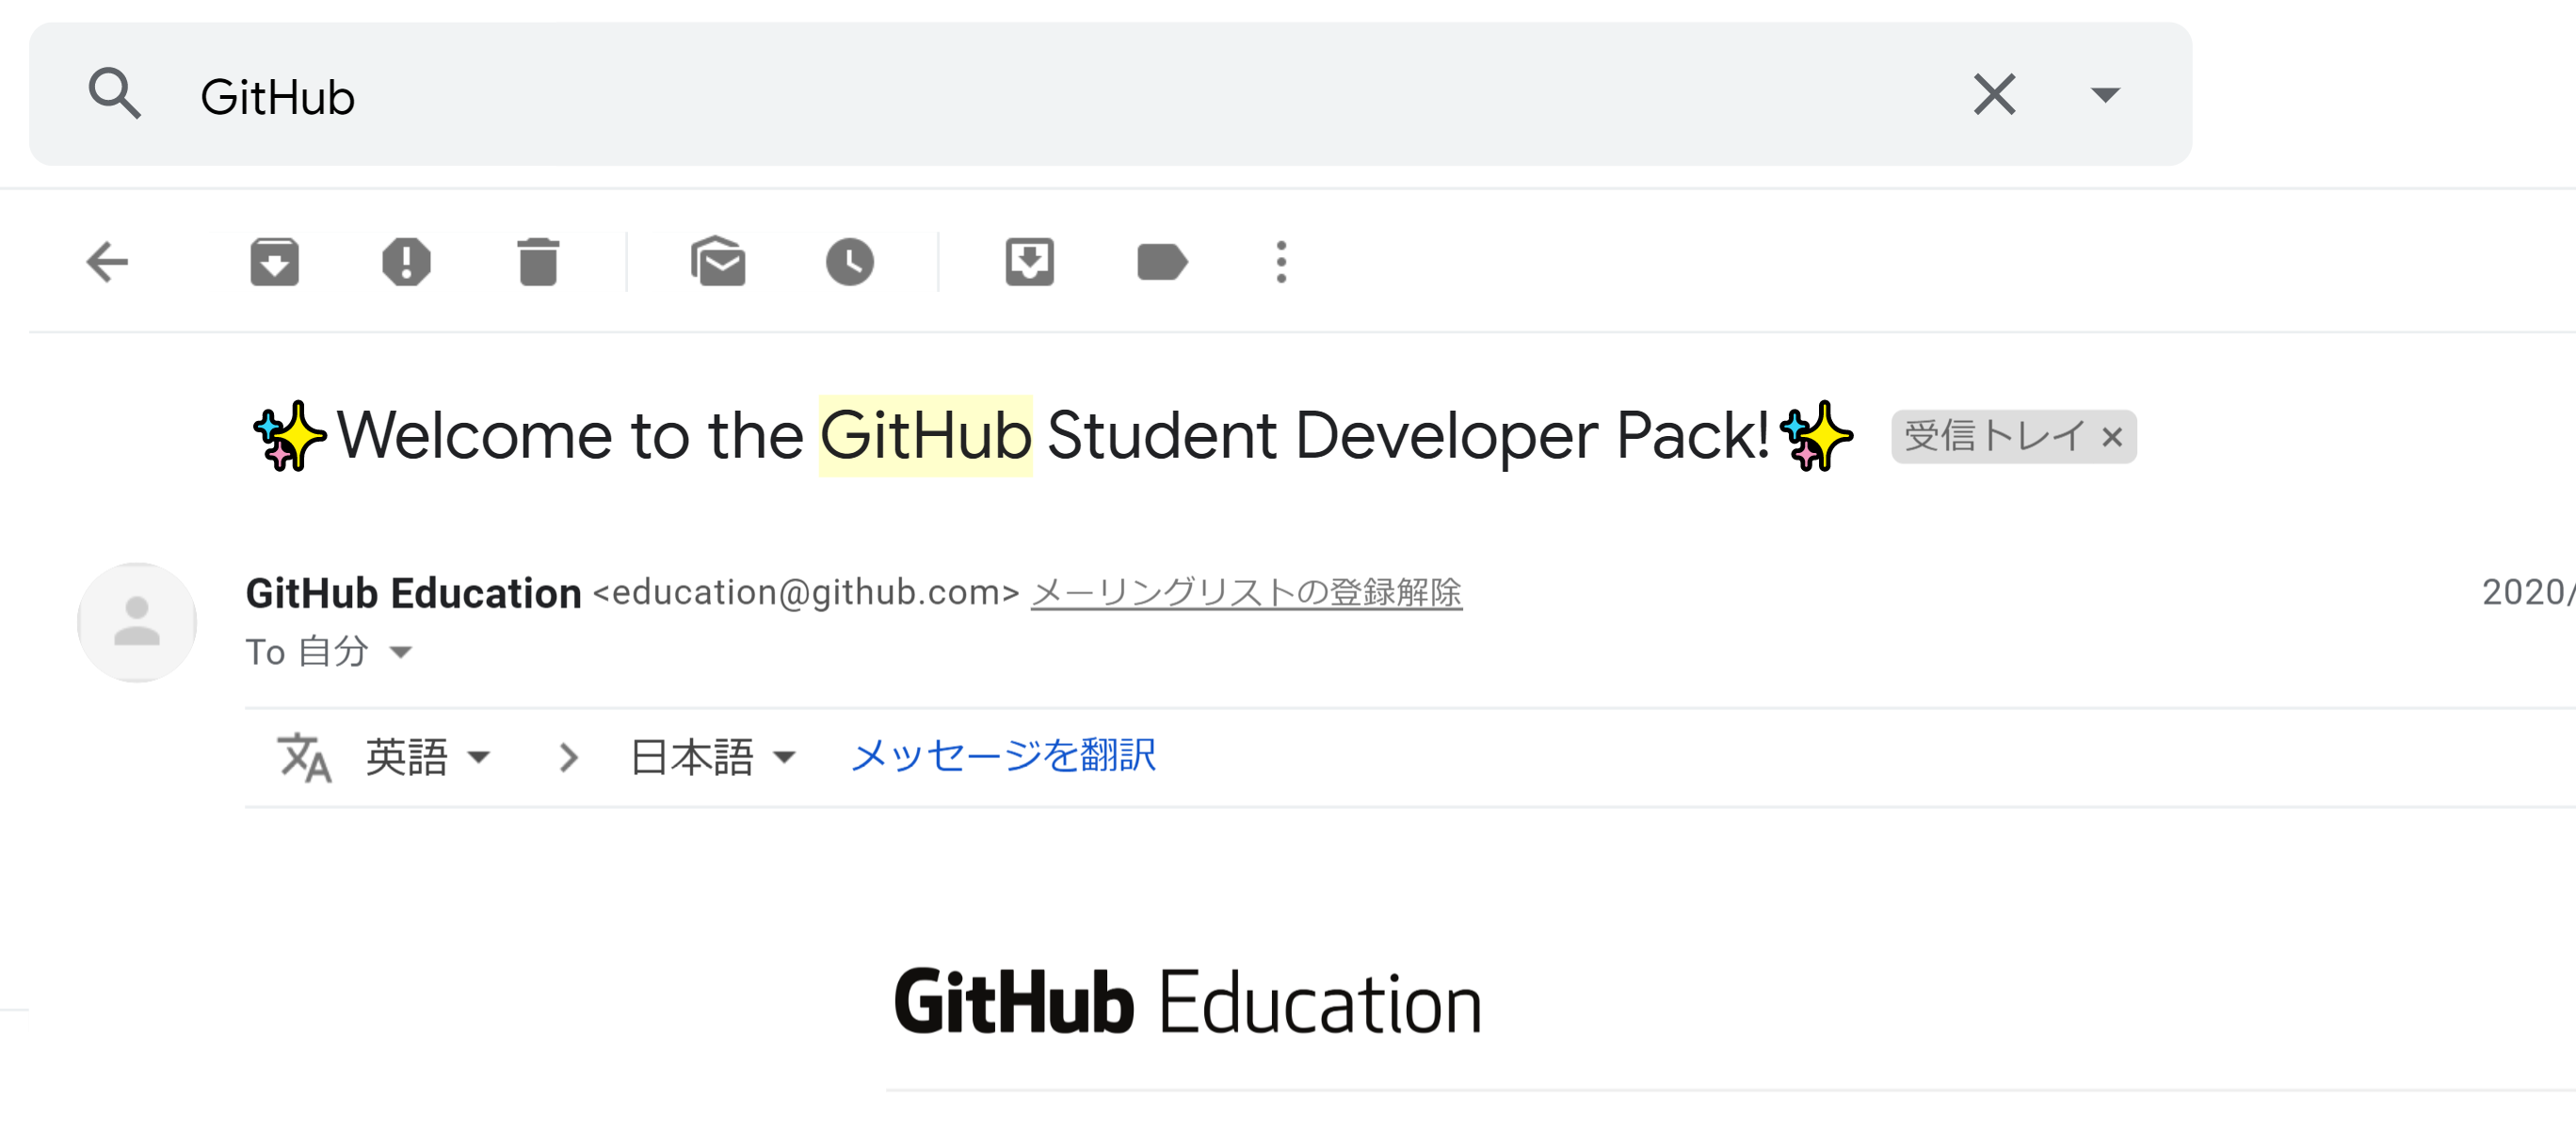Image resolution: width=2576 pixels, height=1148 pixels.
Task: Open the more options three-dot menu
Action: (1281, 263)
